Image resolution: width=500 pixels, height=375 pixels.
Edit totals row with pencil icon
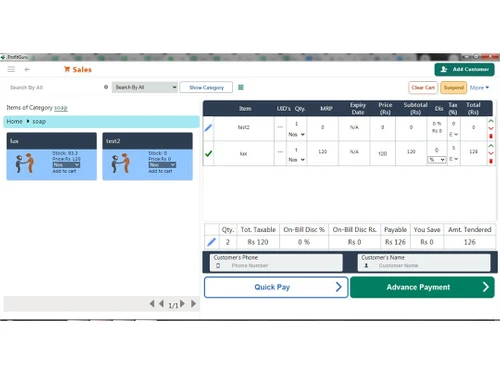[x=211, y=242]
